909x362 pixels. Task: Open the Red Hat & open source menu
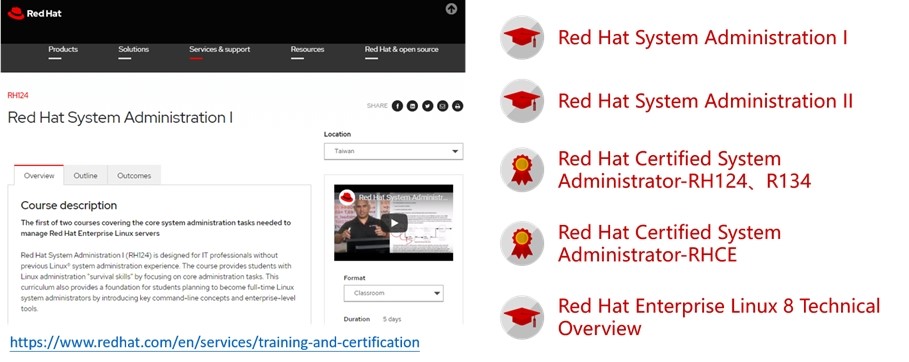(402, 49)
